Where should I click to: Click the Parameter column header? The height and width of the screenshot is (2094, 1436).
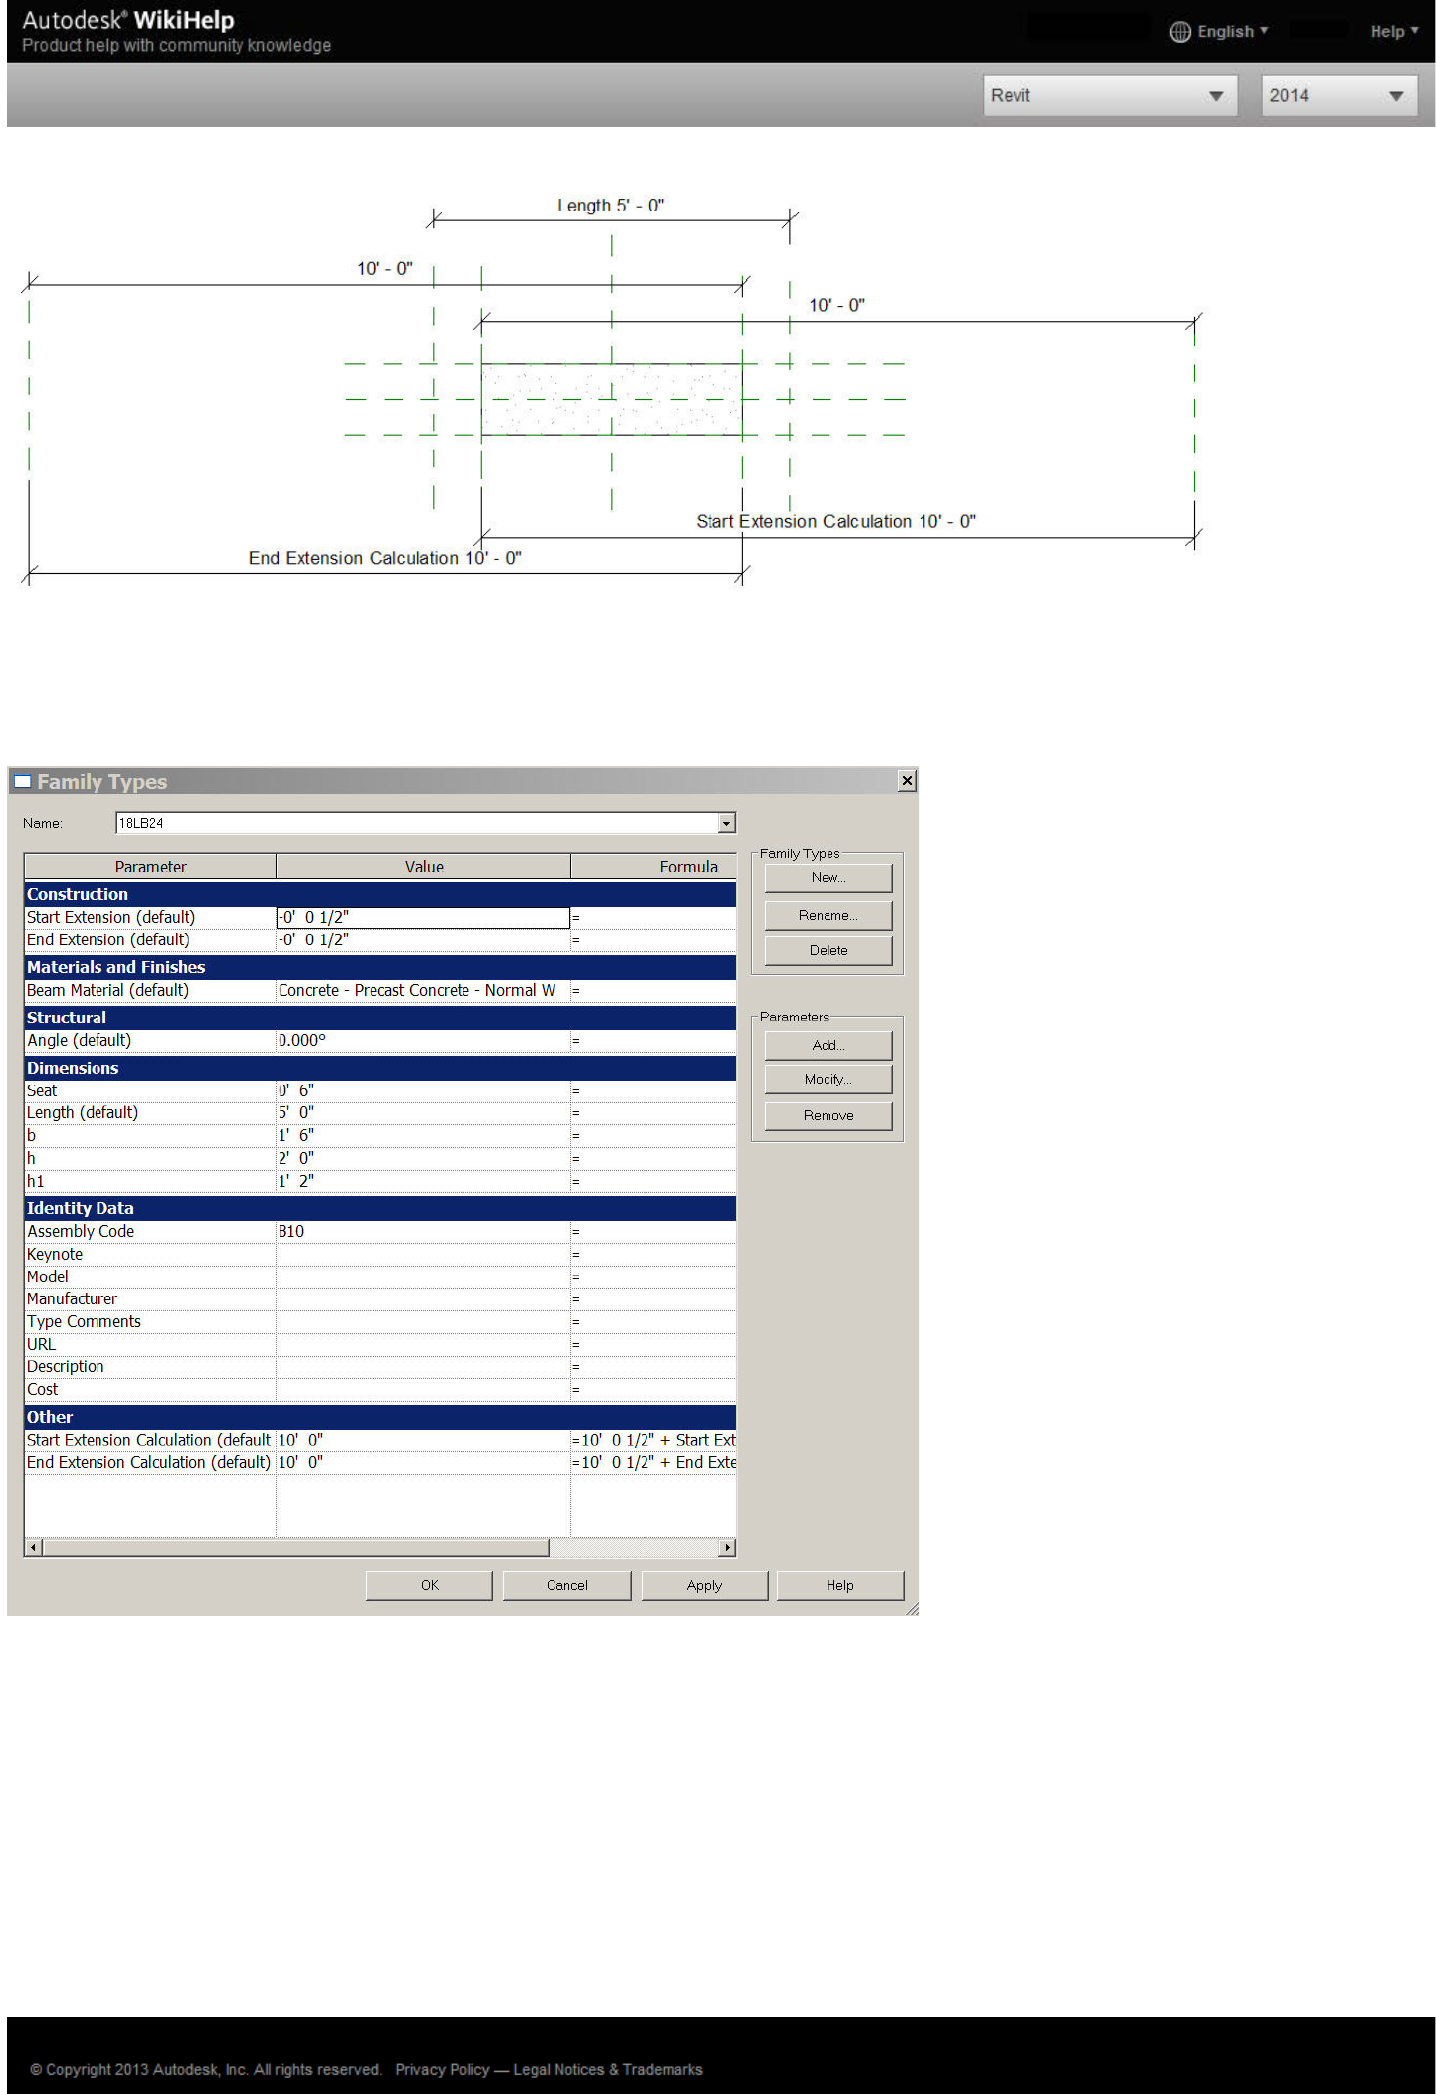(150, 867)
